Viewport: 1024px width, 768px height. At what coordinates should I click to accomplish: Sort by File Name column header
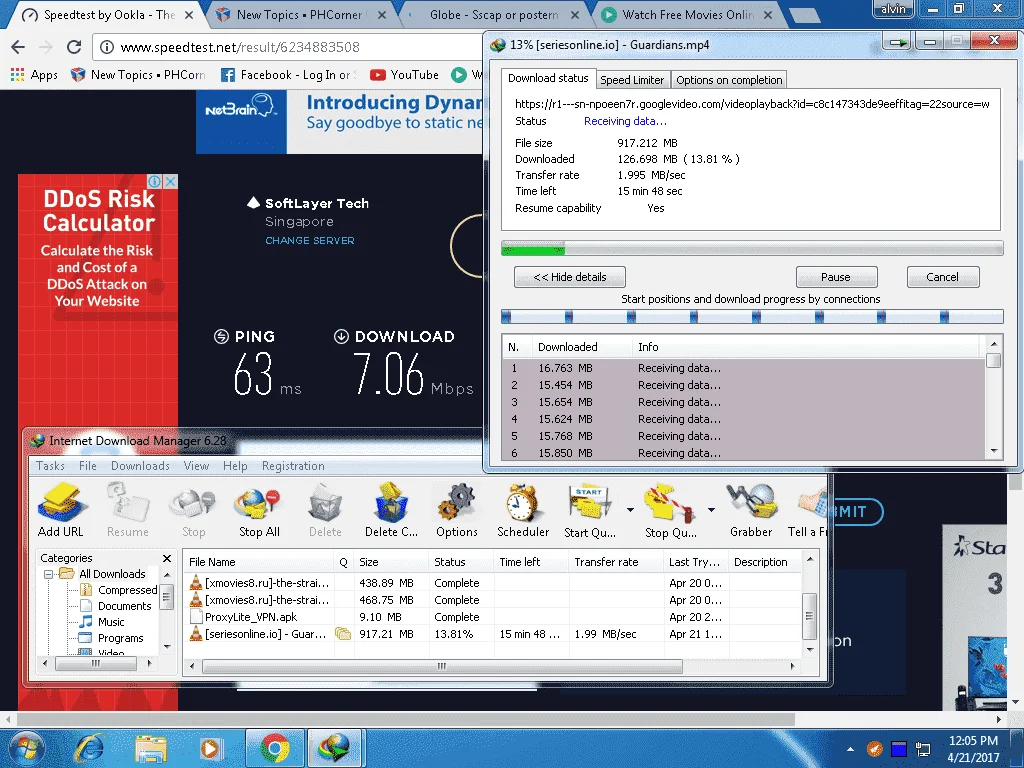pyautogui.click(x=259, y=562)
